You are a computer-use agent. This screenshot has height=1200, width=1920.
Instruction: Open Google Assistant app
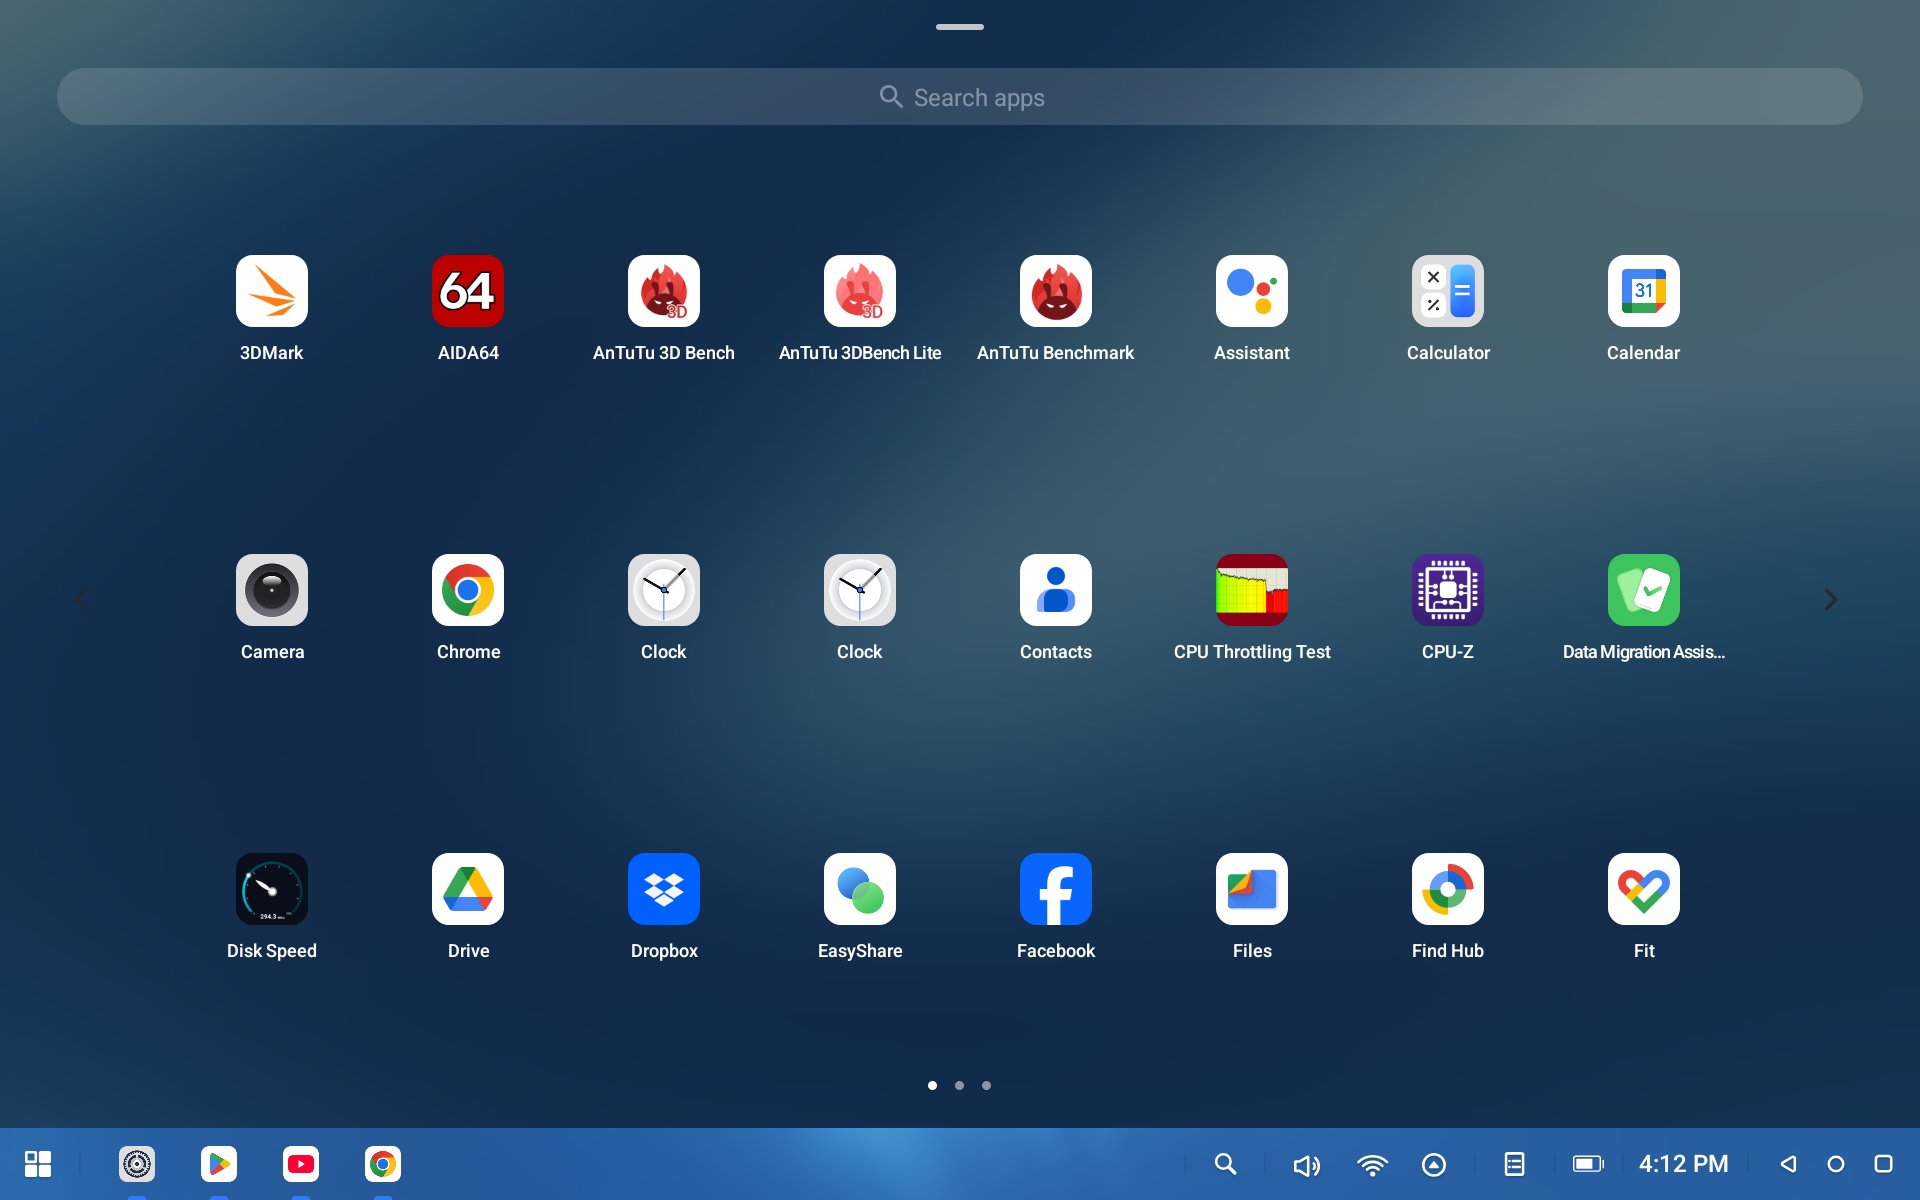pyautogui.click(x=1252, y=291)
